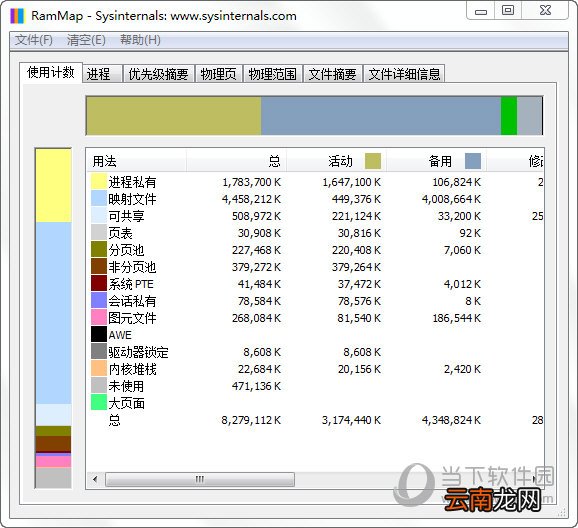Viewport: 578px width, 528px height.
Task: Switch to the 使用计数 tab
Action: click(x=51, y=72)
